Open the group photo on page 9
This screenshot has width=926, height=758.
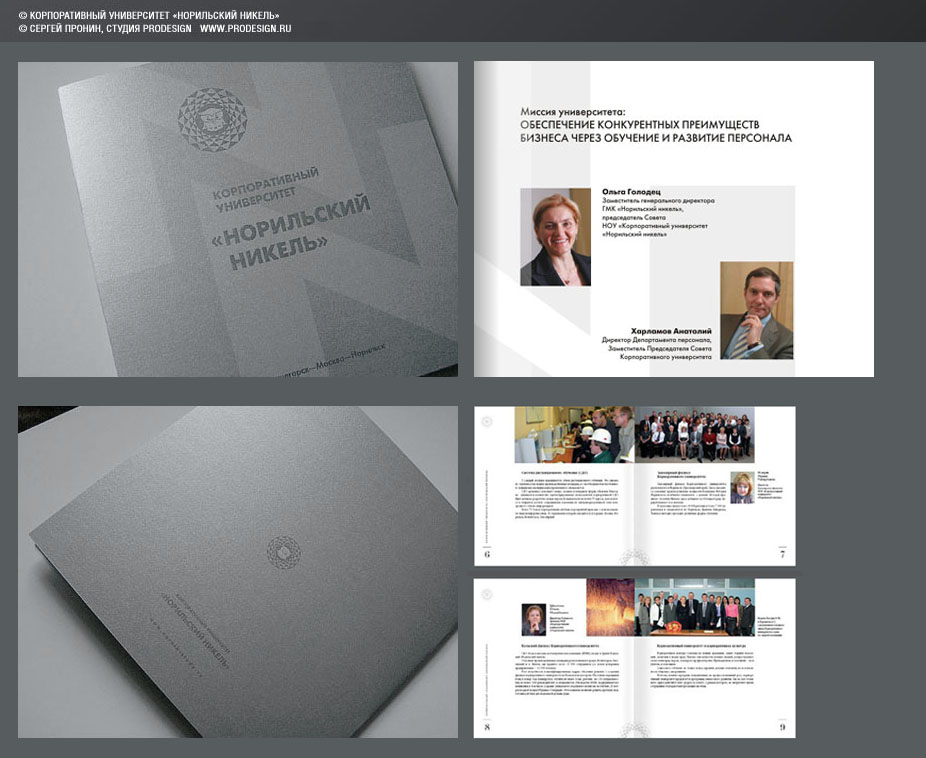pyautogui.click(x=694, y=607)
